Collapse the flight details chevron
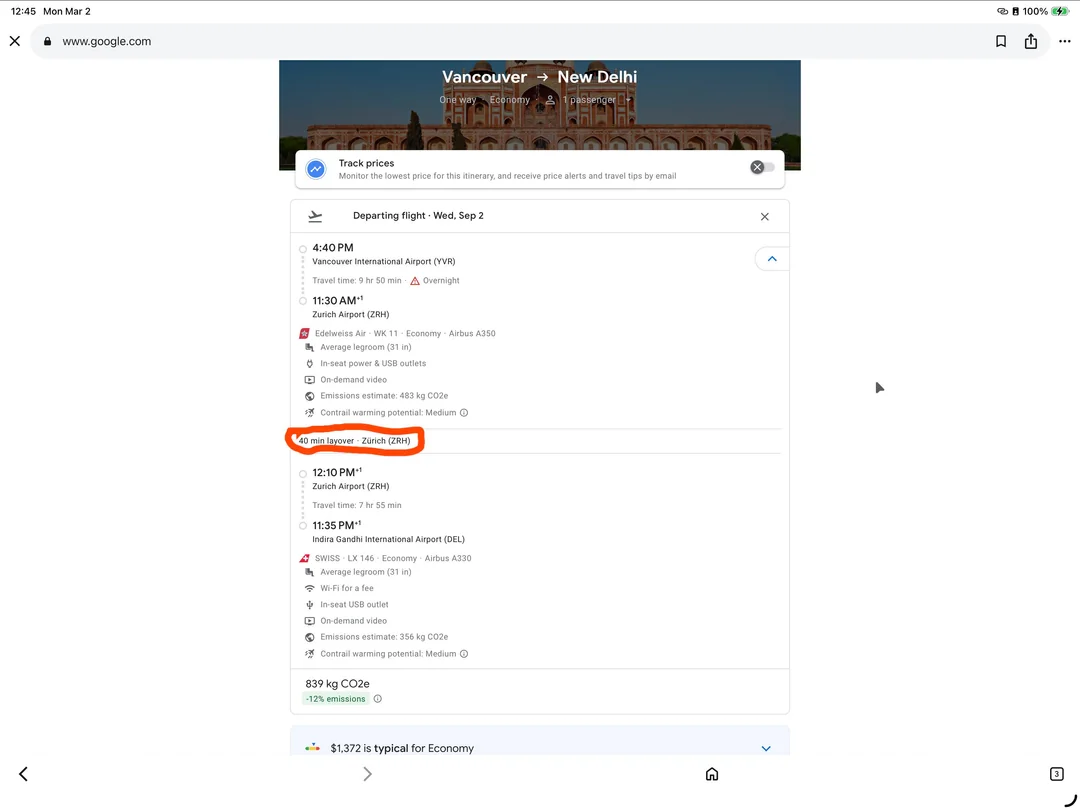 (x=771, y=259)
